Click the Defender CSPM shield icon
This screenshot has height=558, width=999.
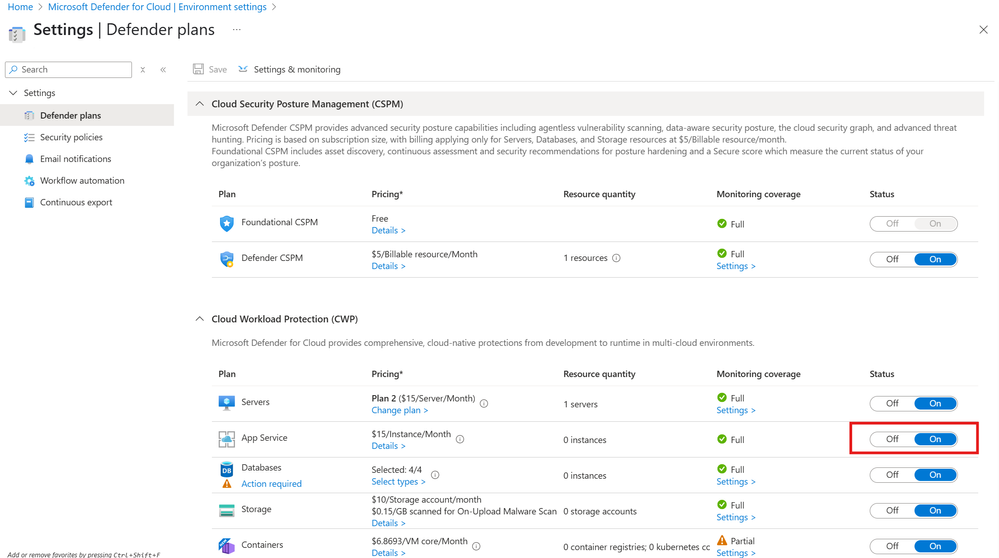pyautogui.click(x=226, y=259)
